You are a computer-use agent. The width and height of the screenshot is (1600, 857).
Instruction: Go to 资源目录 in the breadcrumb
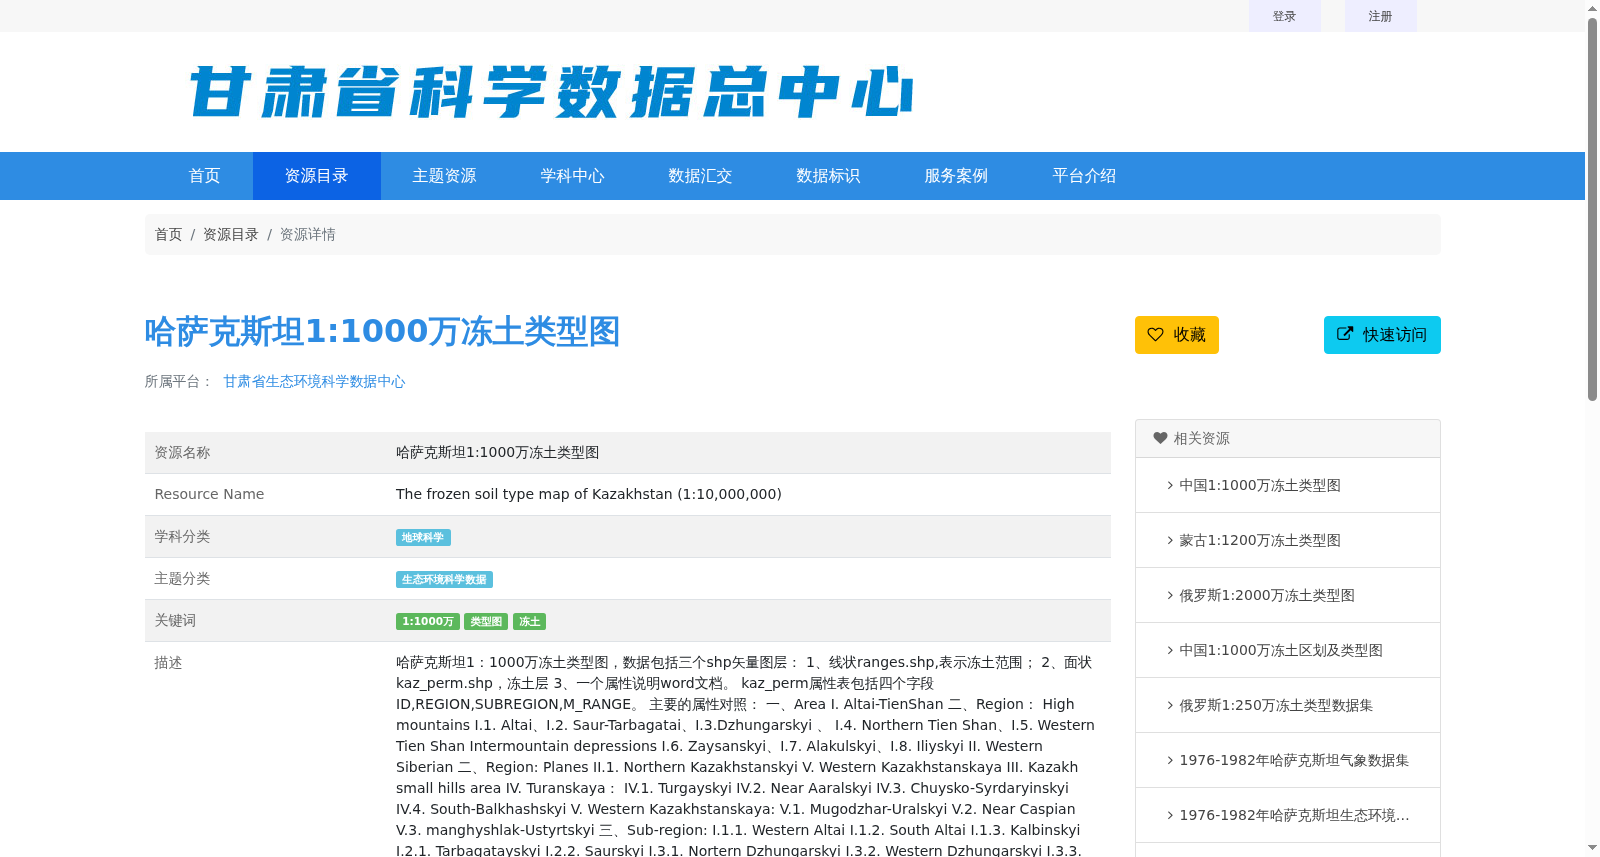click(231, 234)
